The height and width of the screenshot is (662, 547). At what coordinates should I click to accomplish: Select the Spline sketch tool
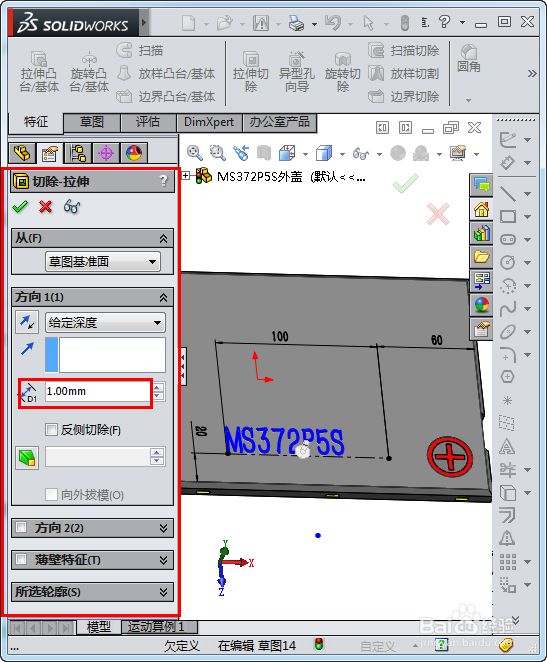[x=508, y=309]
